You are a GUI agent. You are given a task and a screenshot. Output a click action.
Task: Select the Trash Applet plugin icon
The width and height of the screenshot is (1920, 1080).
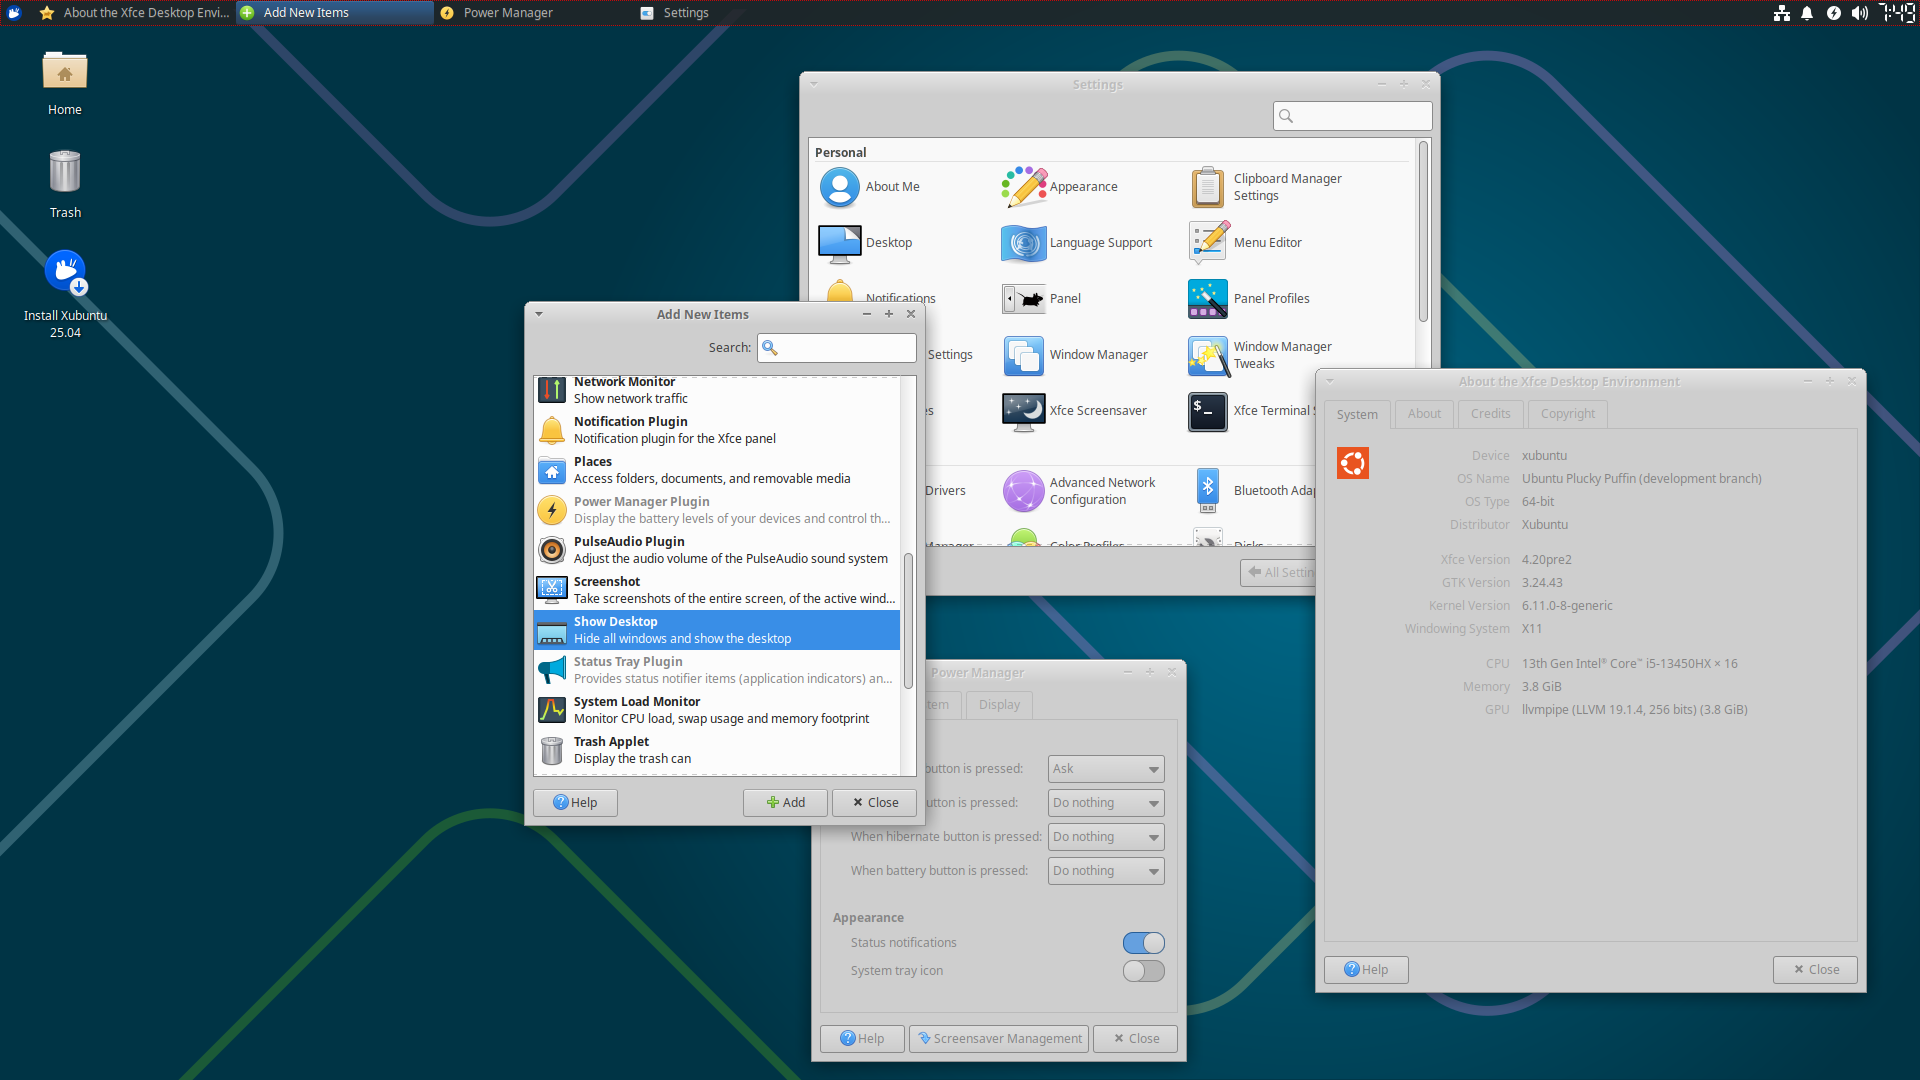click(x=551, y=749)
